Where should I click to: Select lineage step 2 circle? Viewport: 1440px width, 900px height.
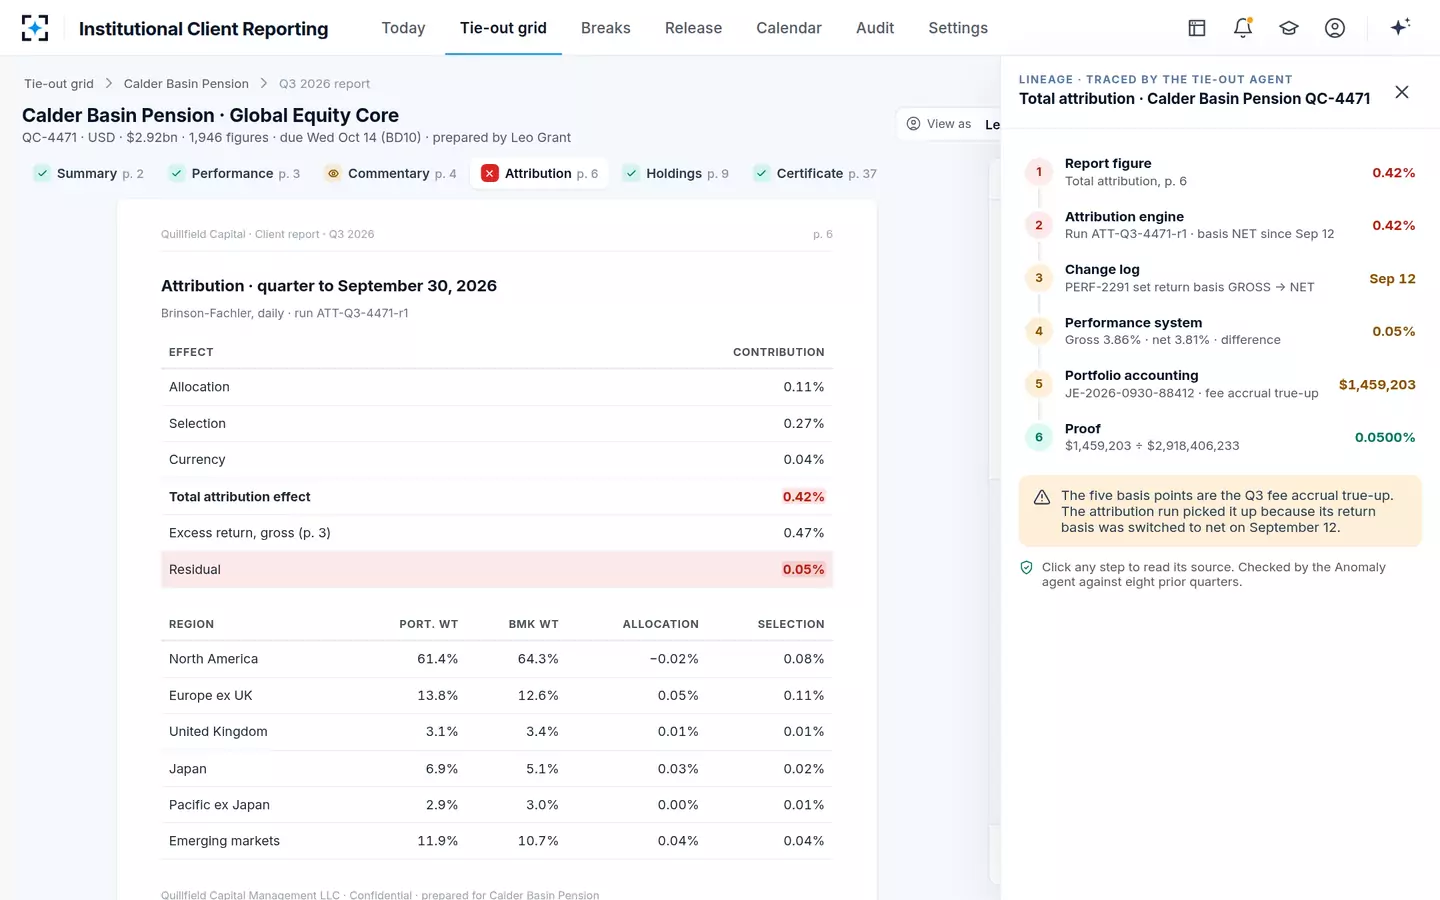coord(1039,225)
